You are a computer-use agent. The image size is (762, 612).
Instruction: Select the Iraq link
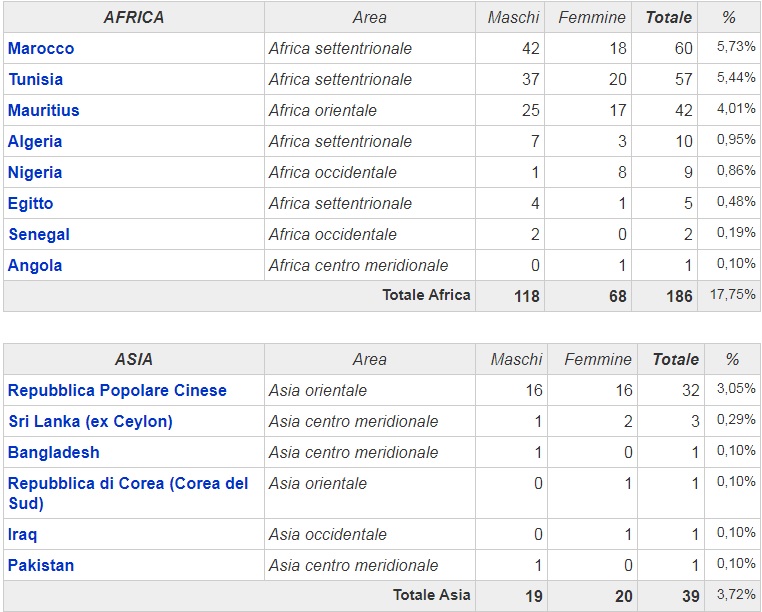23,534
